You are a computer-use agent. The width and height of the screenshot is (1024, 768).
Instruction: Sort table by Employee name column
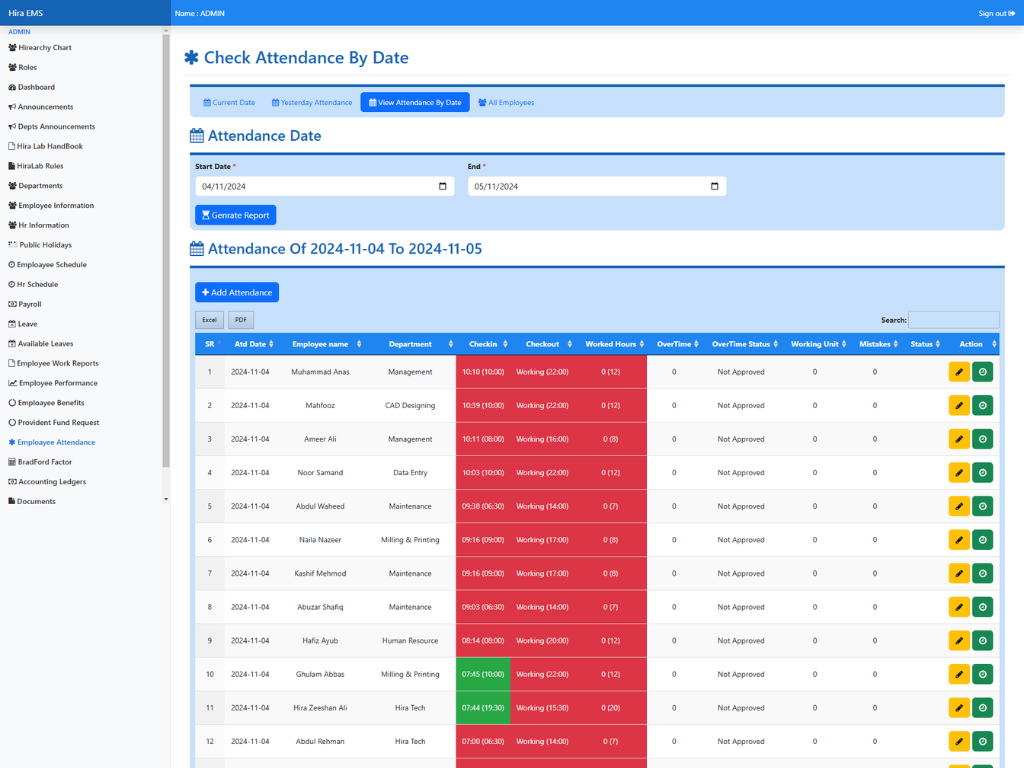[x=320, y=344]
